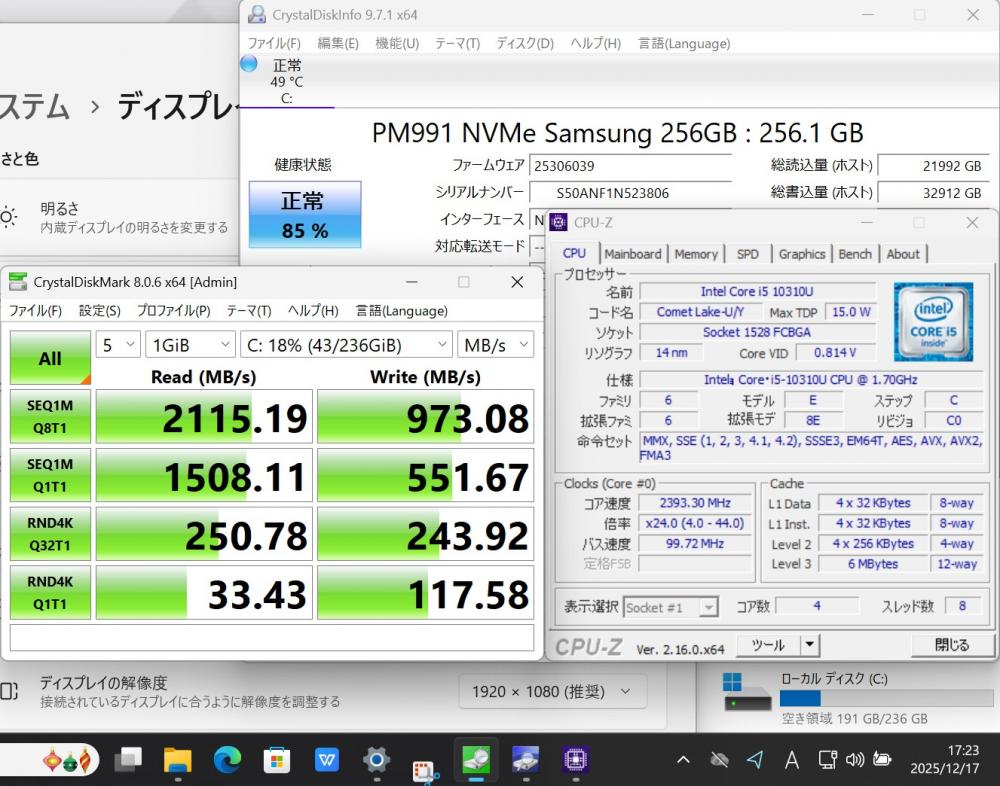This screenshot has height=786, width=1000.
Task: Open test count dropdown showing 5
Action: [x=118, y=345]
